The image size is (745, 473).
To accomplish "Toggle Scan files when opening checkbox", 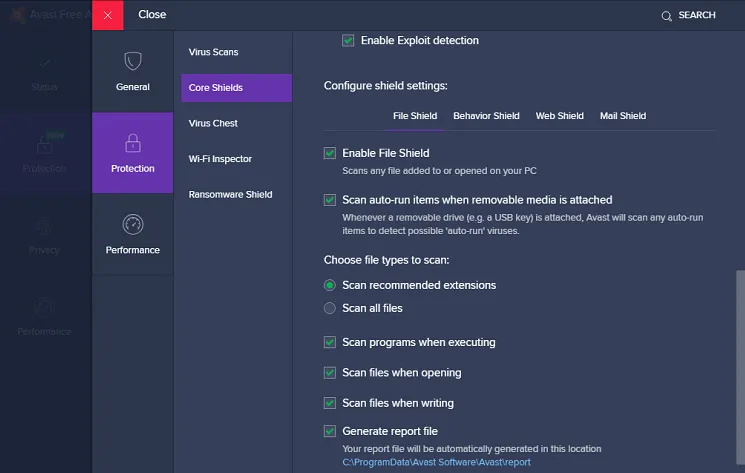I will [330, 373].
